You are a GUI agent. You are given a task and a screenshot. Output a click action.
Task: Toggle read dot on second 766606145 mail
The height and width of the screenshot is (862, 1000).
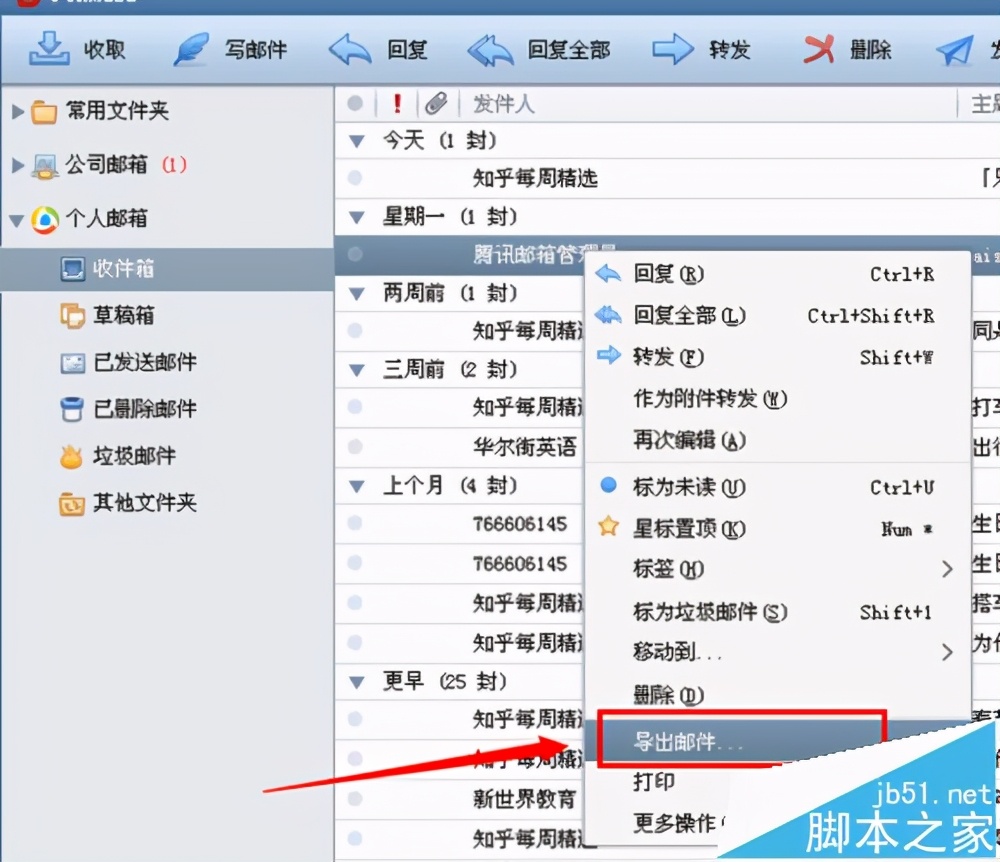click(355, 562)
